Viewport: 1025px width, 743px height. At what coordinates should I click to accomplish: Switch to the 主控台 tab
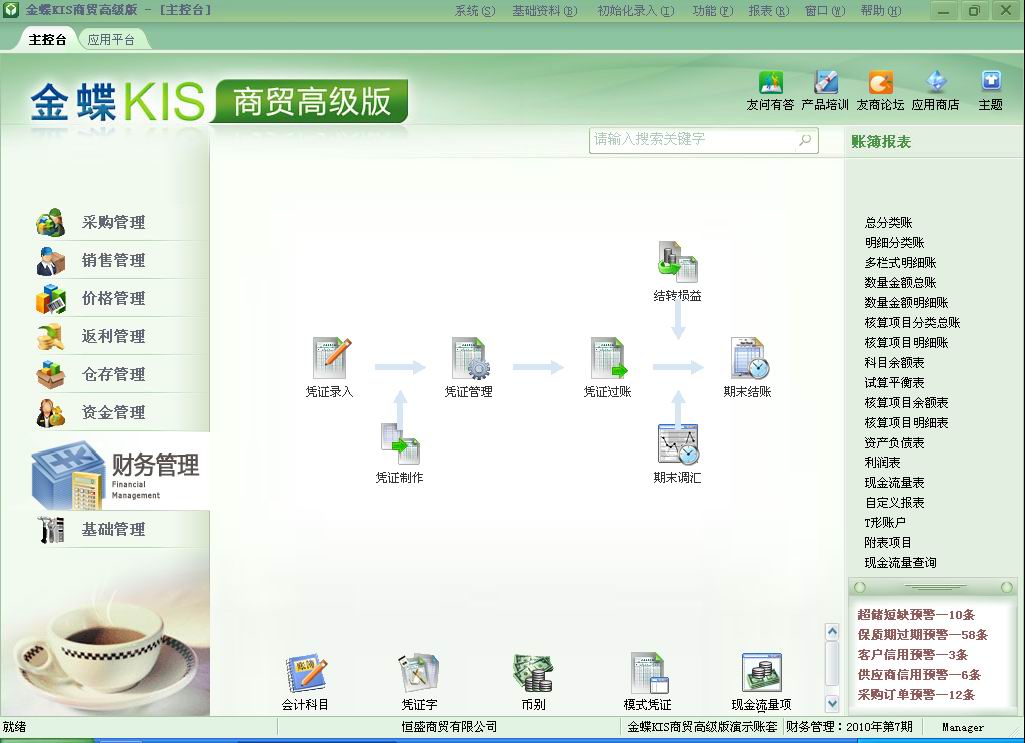tap(47, 39)
